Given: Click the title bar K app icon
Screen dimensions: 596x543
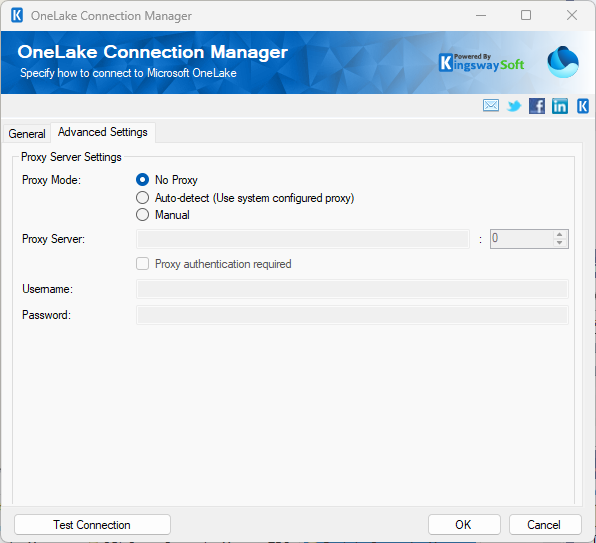Looking at the screenshot, I should click(x=17, y=16).
